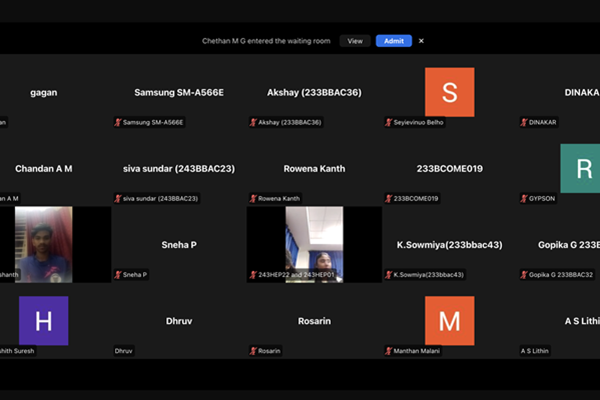Select the orange M avatar tile
600x400 pixels.
(449, 320)
